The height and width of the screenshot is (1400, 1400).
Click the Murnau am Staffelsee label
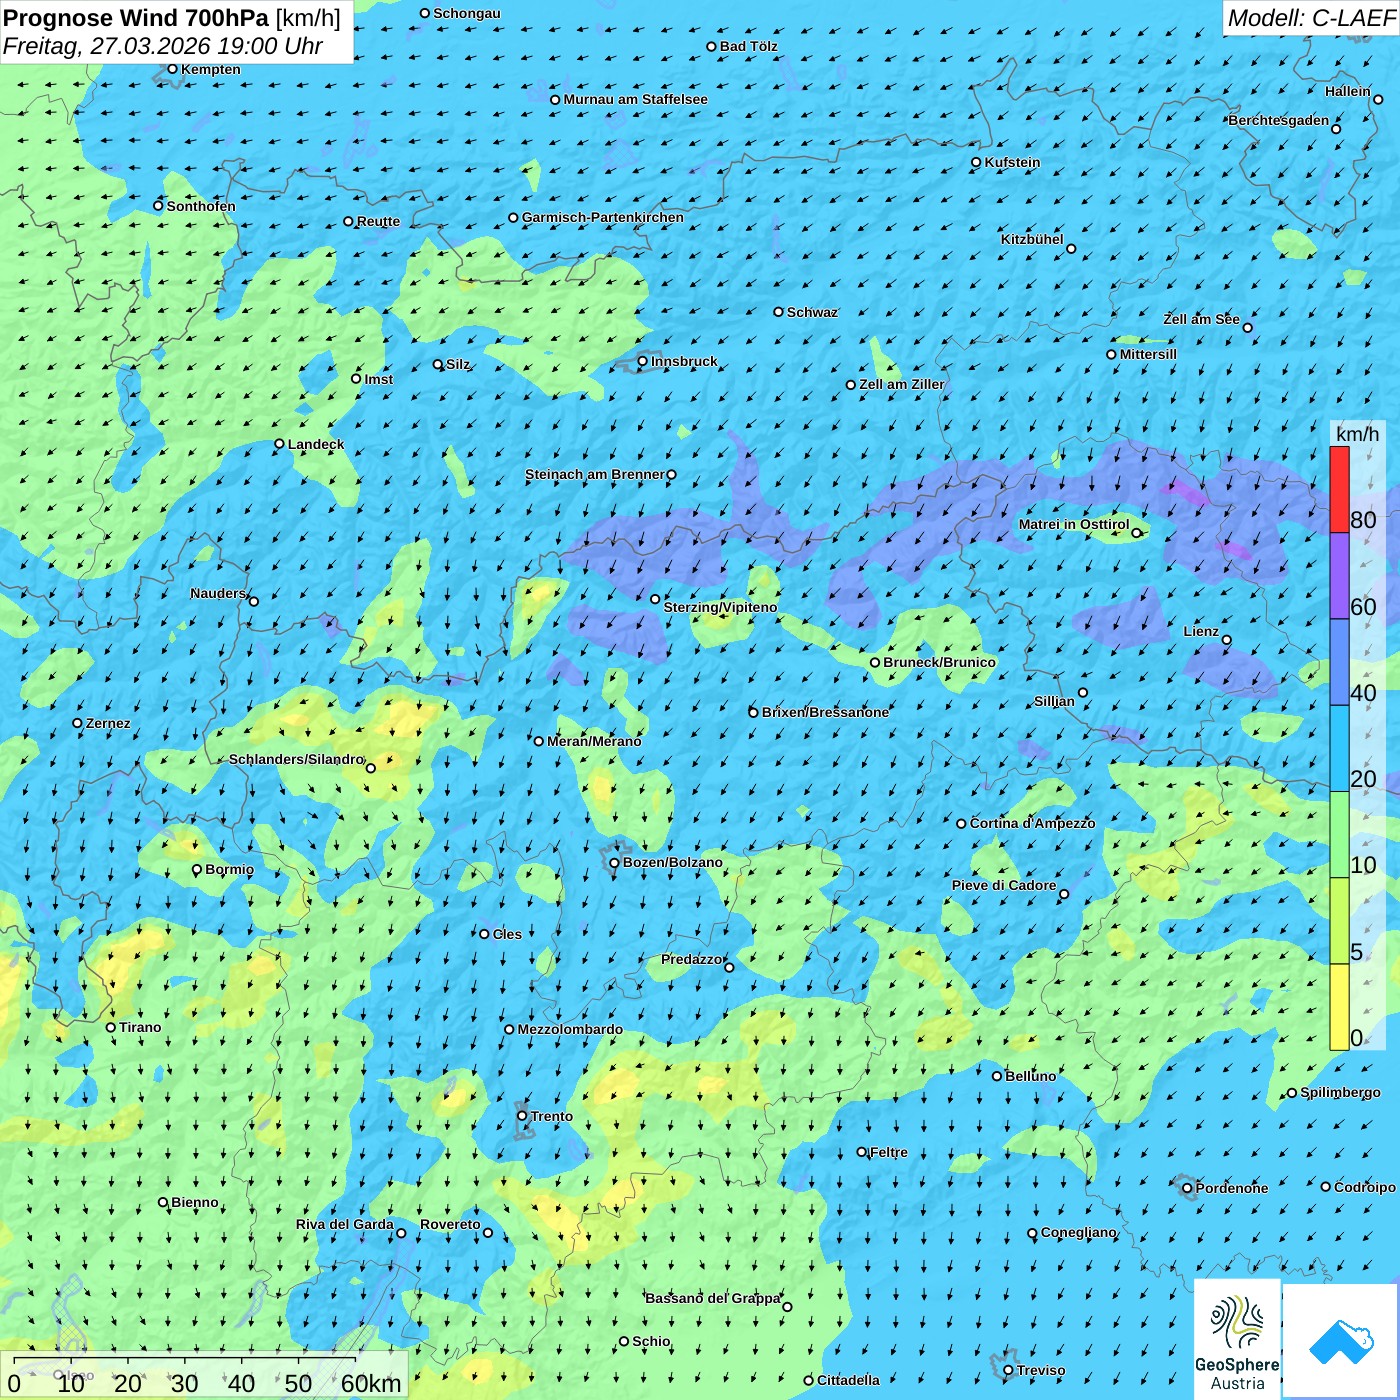coord(635,99)
